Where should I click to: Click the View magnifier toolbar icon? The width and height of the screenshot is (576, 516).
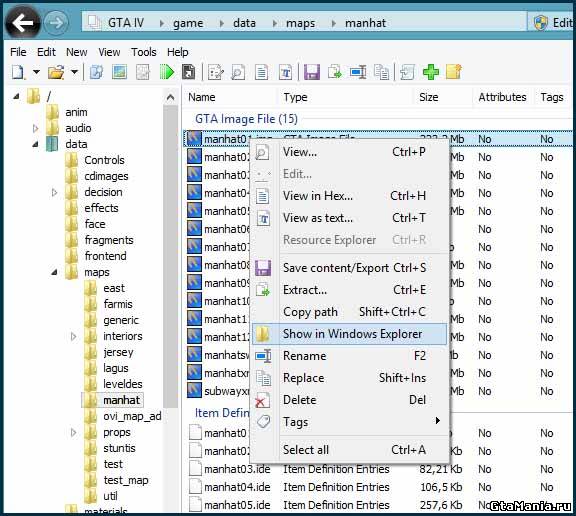click(x=238, y=72)
